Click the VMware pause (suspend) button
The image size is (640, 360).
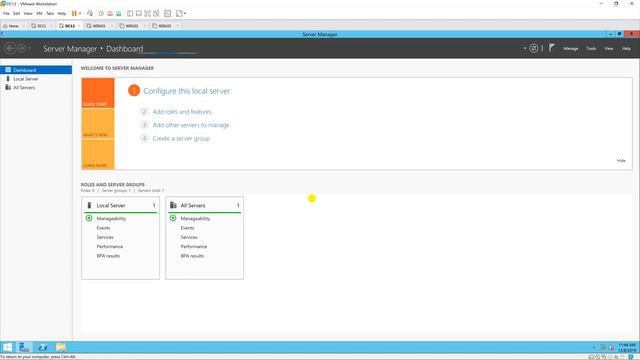(x=74, y=13)
